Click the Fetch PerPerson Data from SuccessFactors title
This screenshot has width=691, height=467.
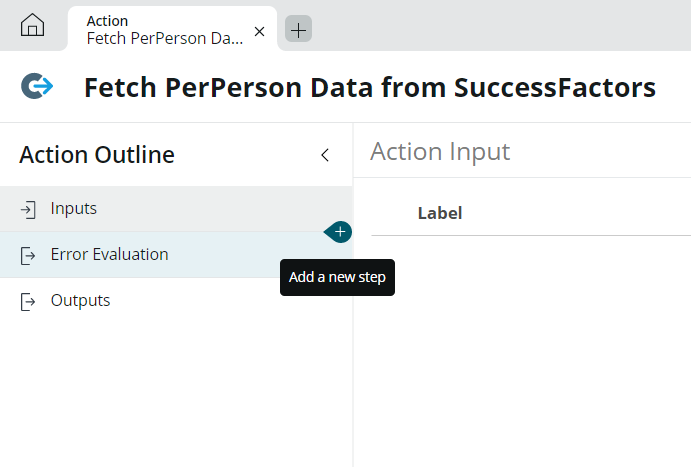(x=370, y=87)
